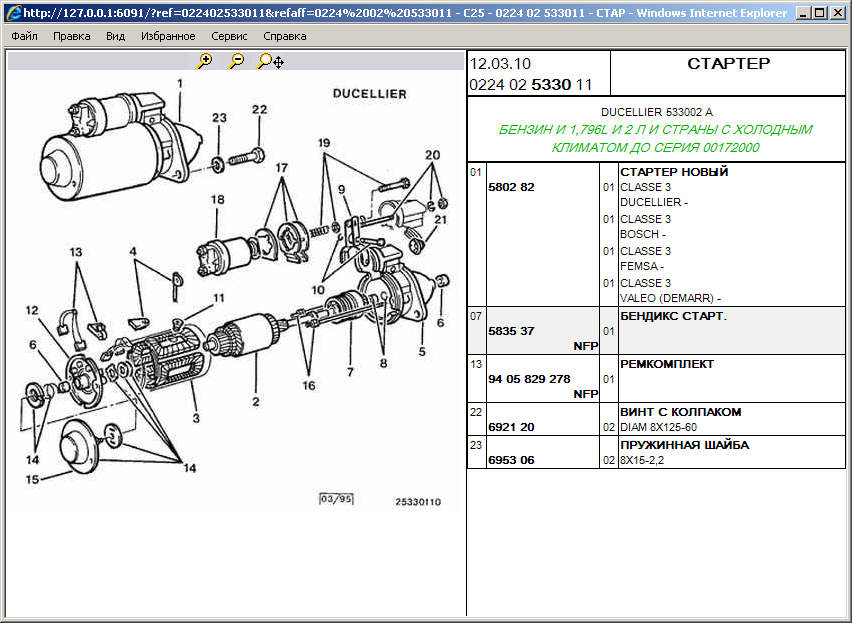Zoom out of the starter diagram
This screenshot has width=852, height=623.
tap(236, 61)
